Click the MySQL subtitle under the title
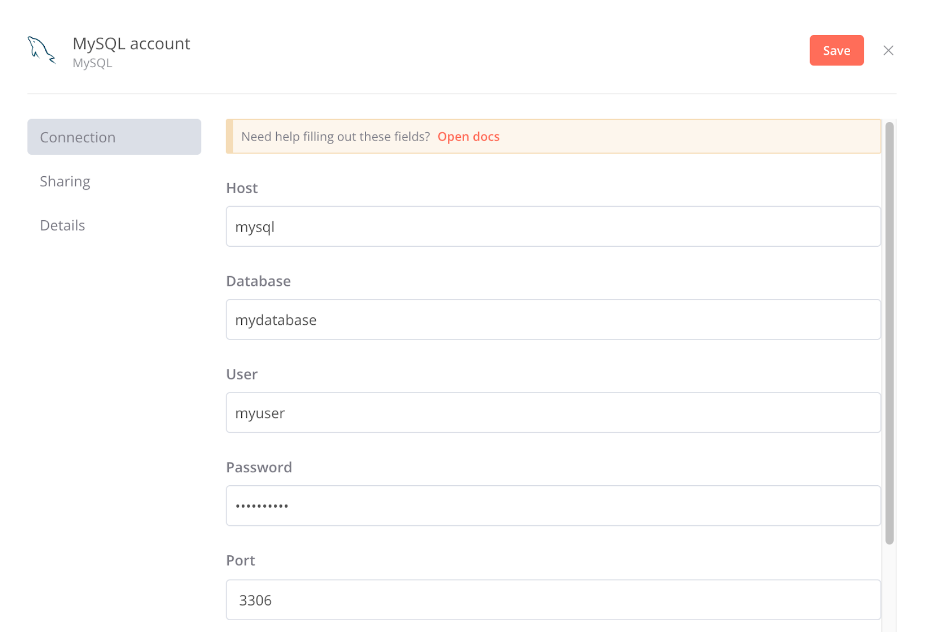 (91, 62)
